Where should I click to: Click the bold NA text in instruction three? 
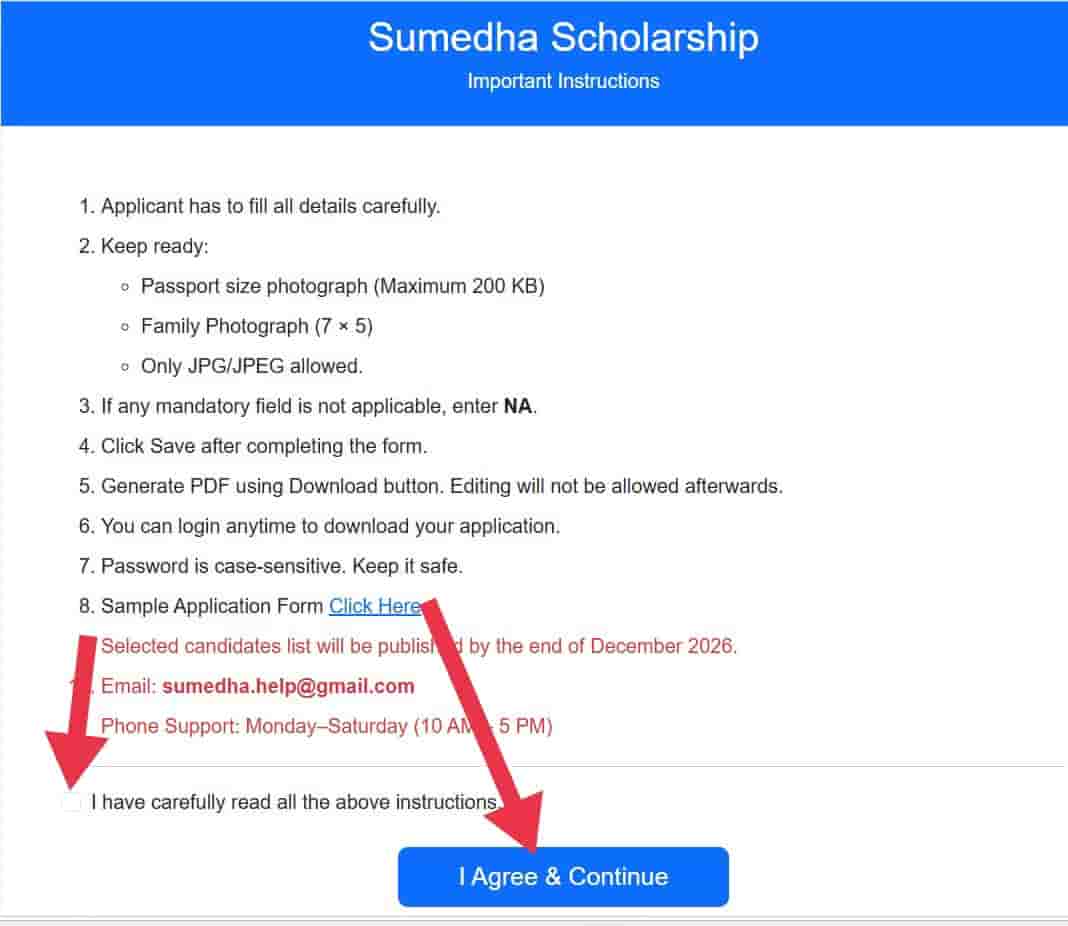click(518, 406)
